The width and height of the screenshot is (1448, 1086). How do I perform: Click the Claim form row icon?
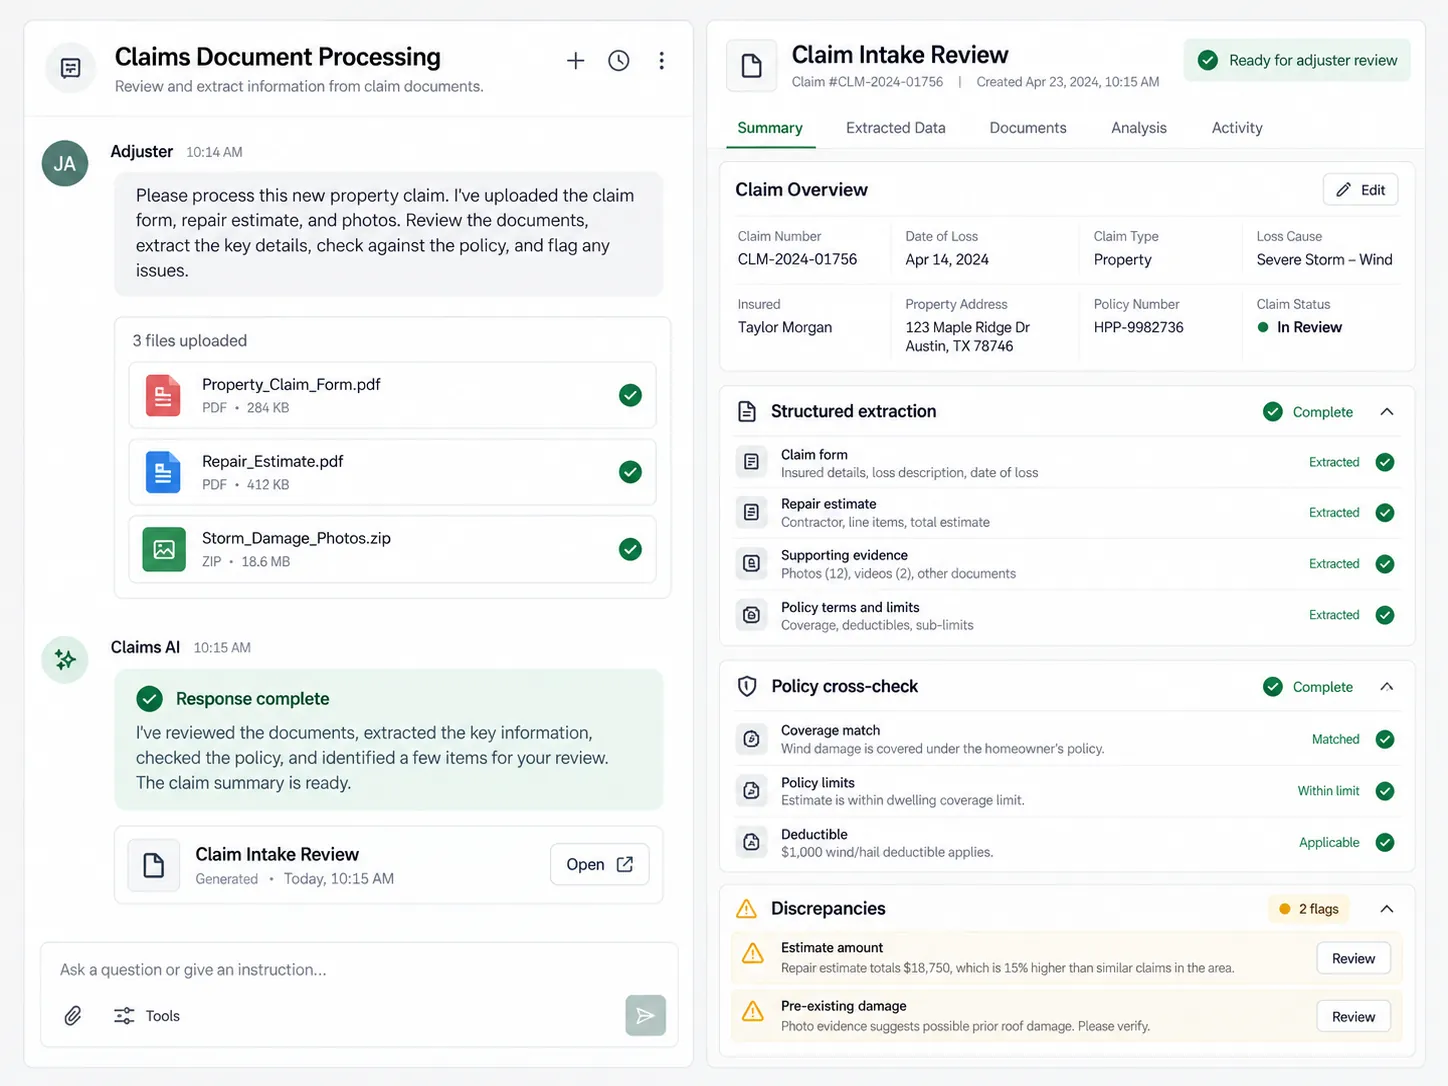click(x=751, y=462)
